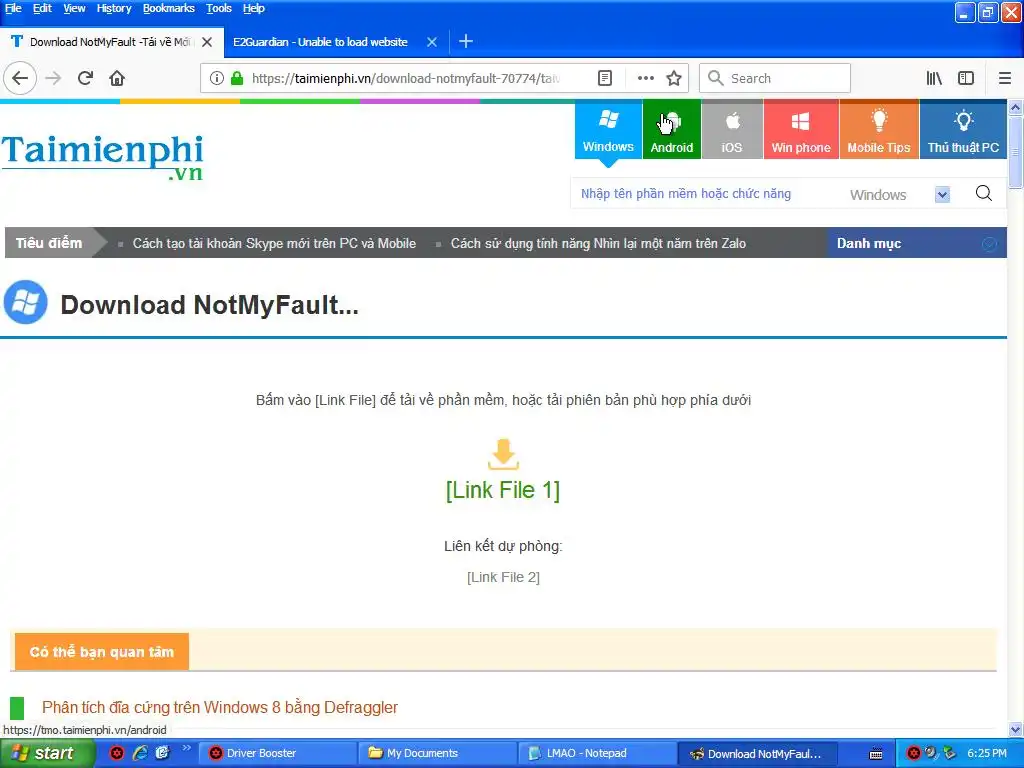Click the system tray clock
Image resolution: width=1024 pixels, height=768 pixels.
(987, 754)
